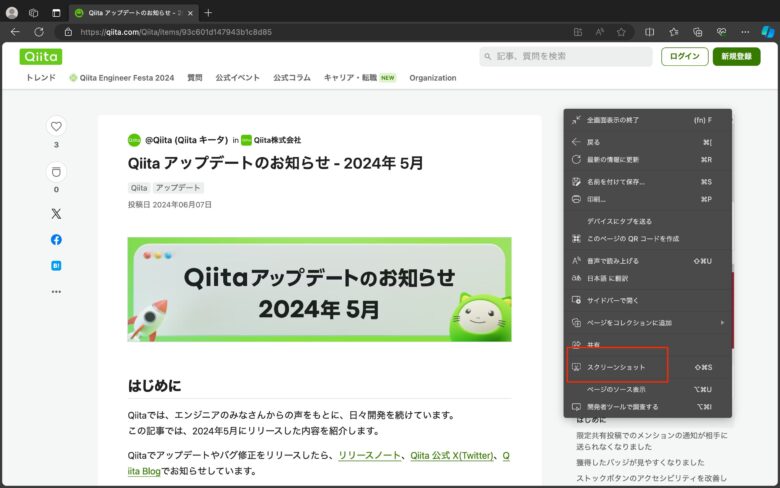Open the @Qiita (Qiita キータ) author link
The image size is (780, 488).
186,140
